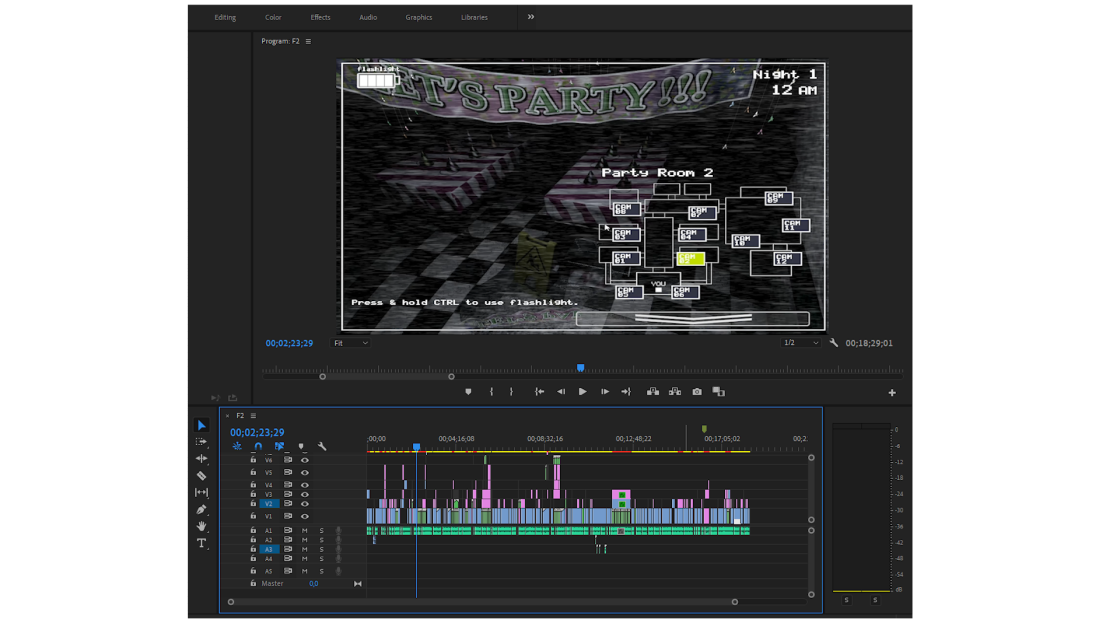
Task: Select the Type tool
Action: pos(201,544)
